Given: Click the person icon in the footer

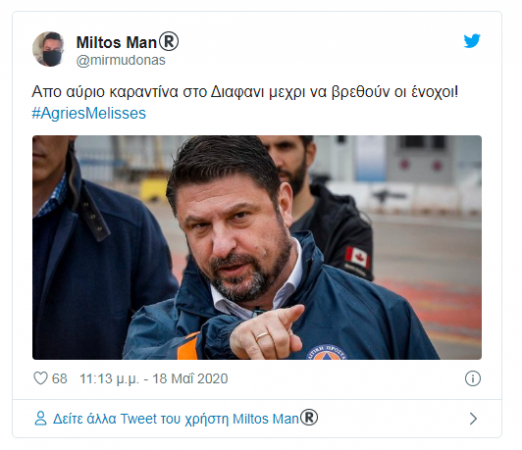Looking at the screenshot, I should pyautogui.click(x=41, y=418).
